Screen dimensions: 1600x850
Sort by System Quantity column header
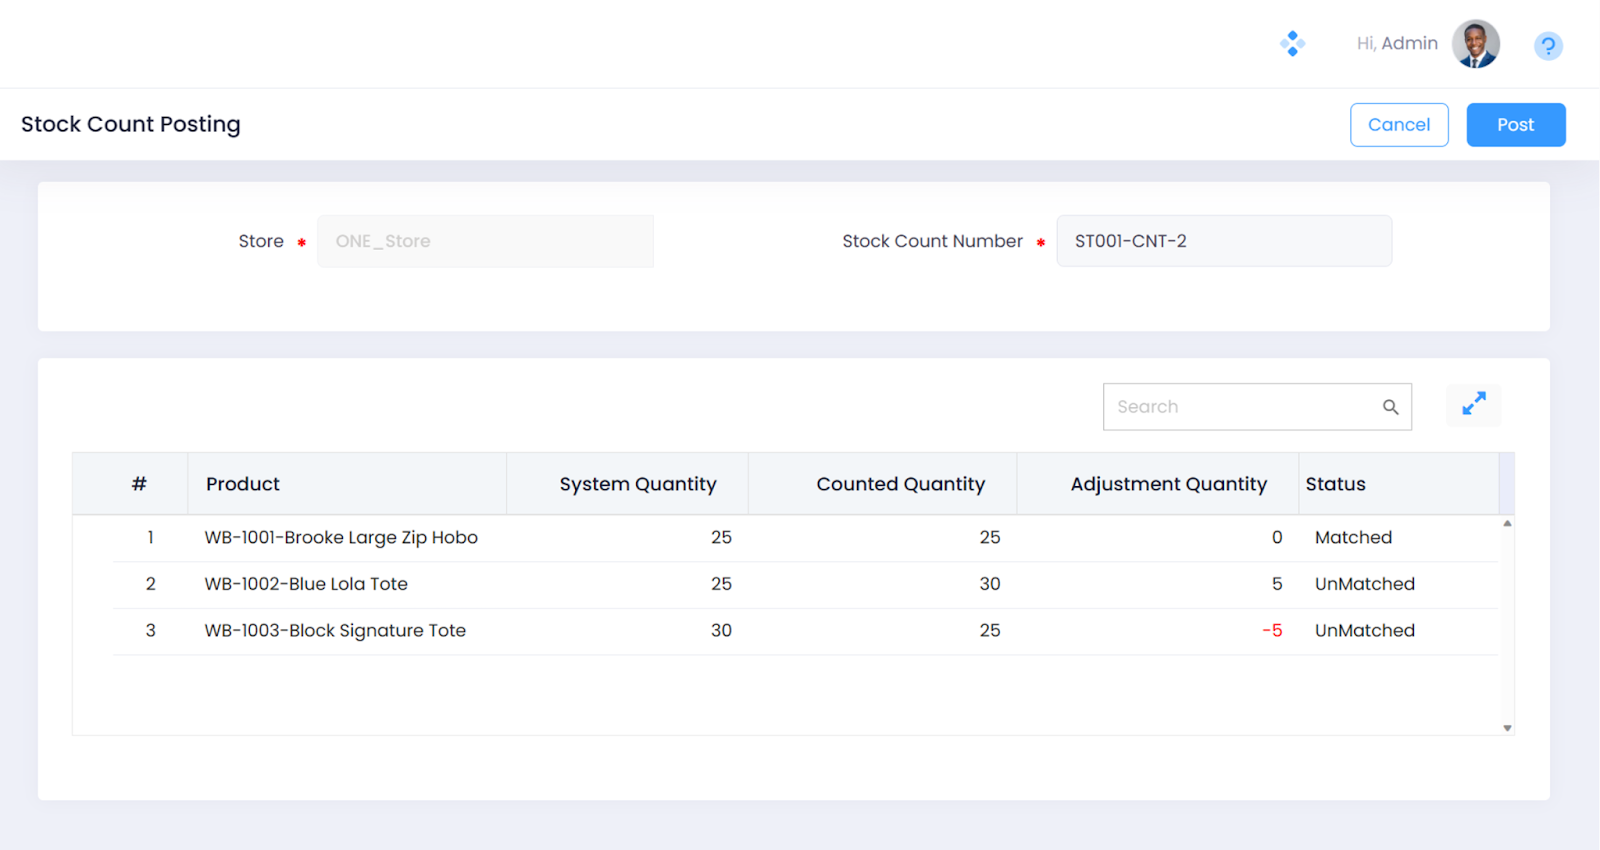(637, 484)
